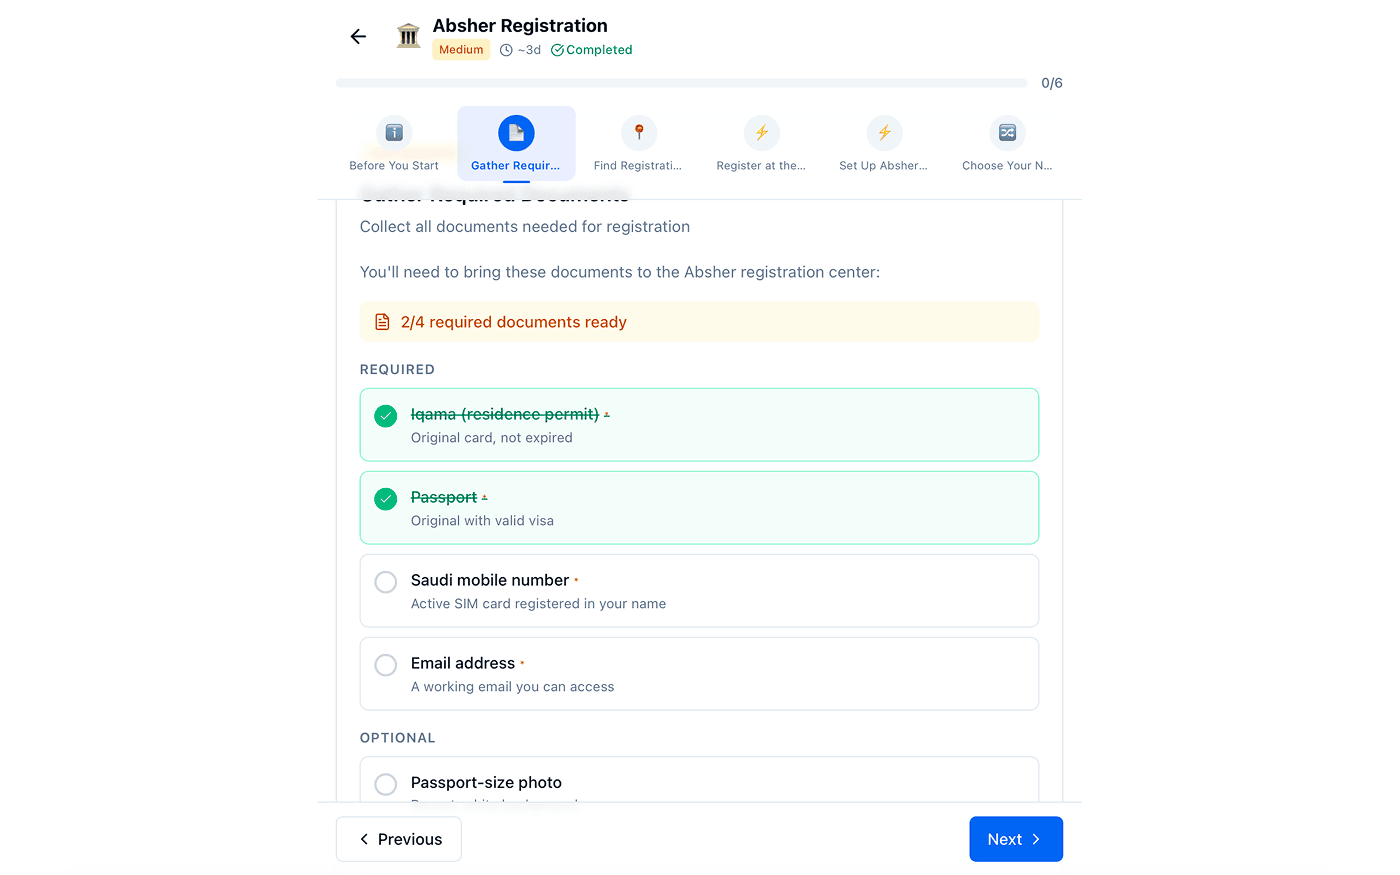The height and width of the screenshot is (875, 1400).
Task: Click the Completed status badge
Action: click(x=591, y=49)
